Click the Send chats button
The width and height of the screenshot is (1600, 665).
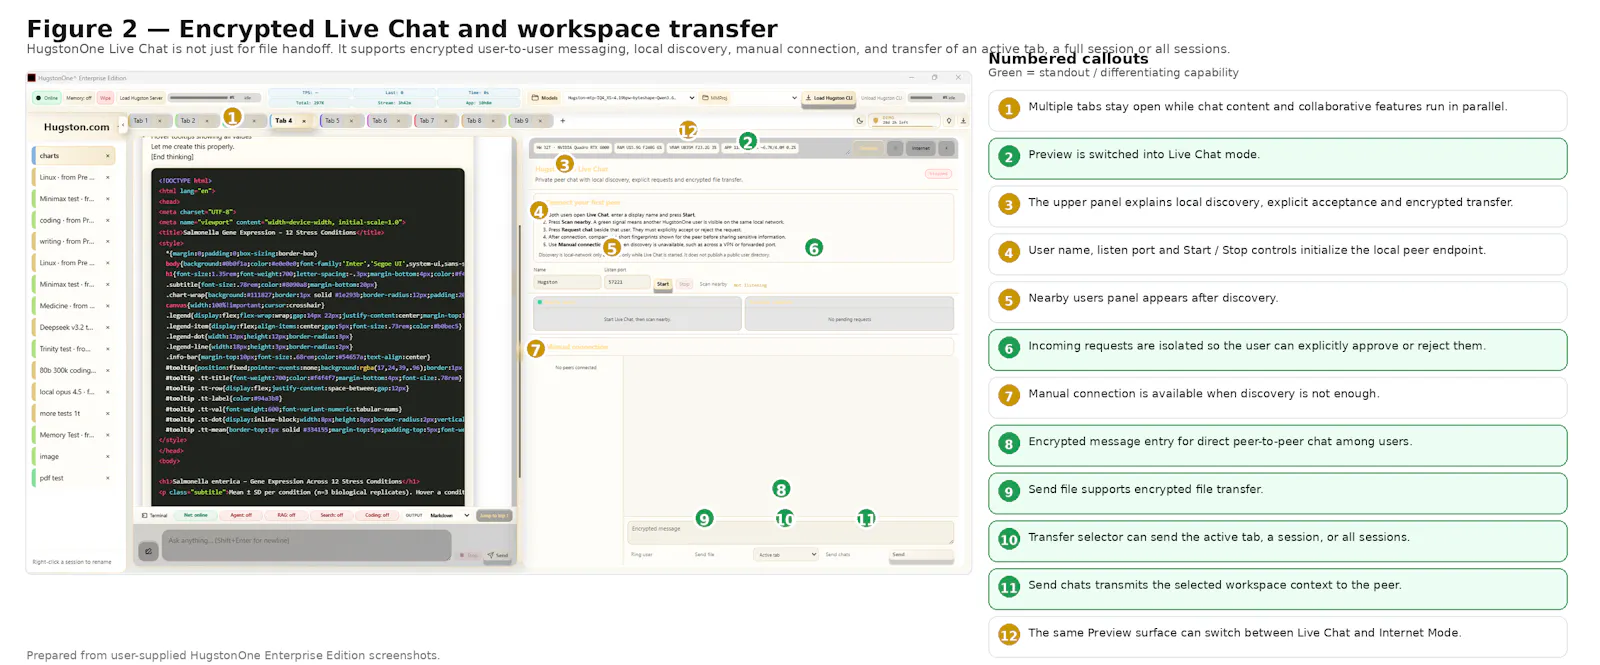click(x=838, y=554)
